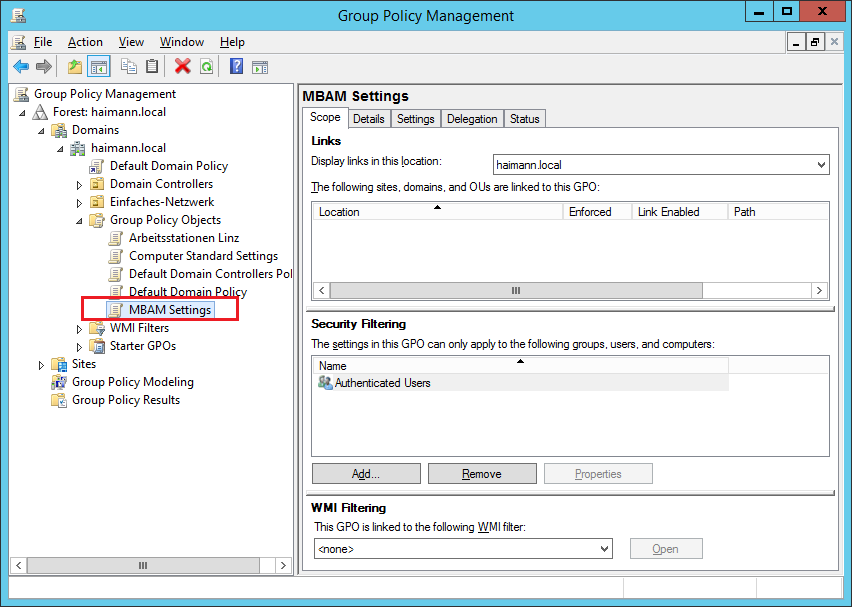852x607 pixels.
Task: Open the Window menu
Action: click(181, 42)
